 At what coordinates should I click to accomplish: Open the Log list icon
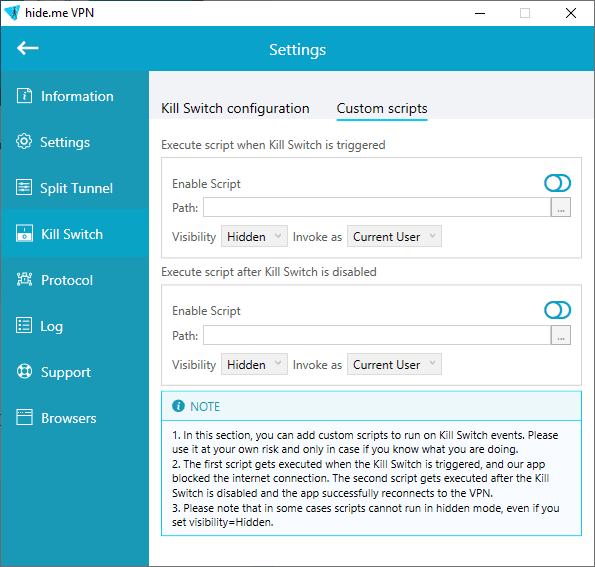click(x=24, y=326)
